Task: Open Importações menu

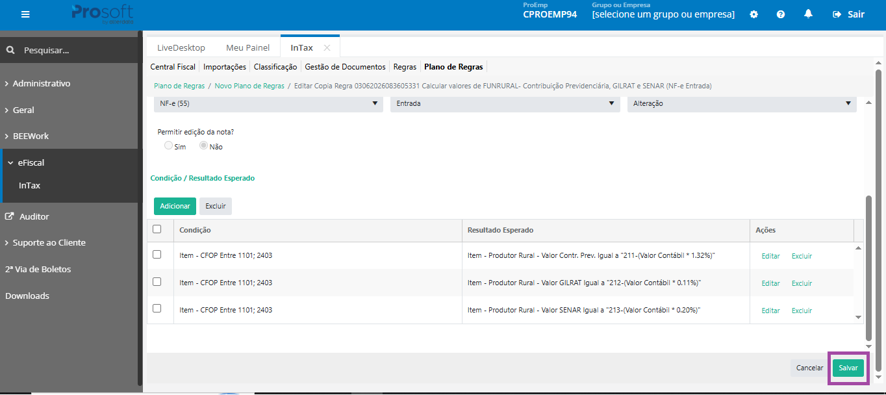Action: [224, 67]
